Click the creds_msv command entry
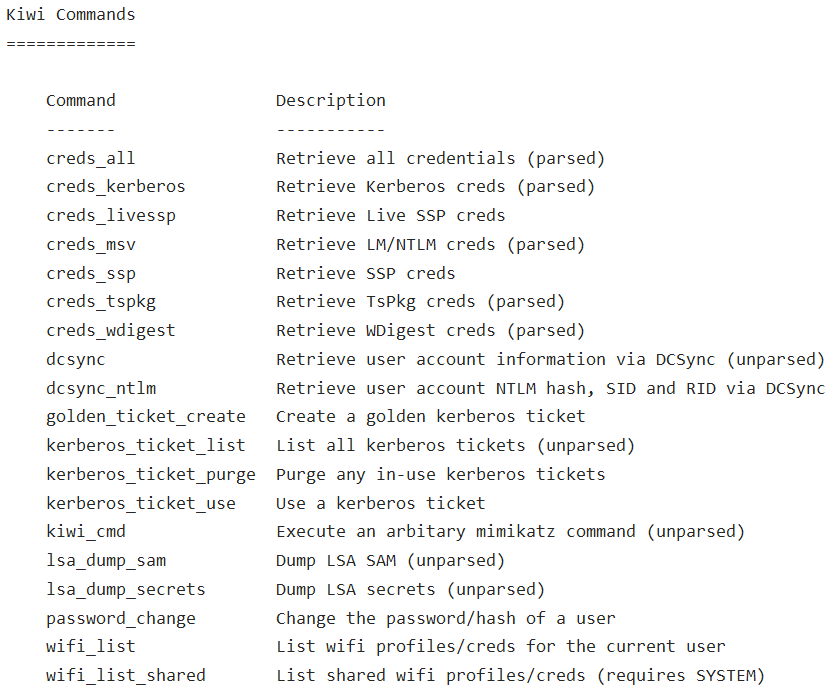 click(x=90, y=245)
